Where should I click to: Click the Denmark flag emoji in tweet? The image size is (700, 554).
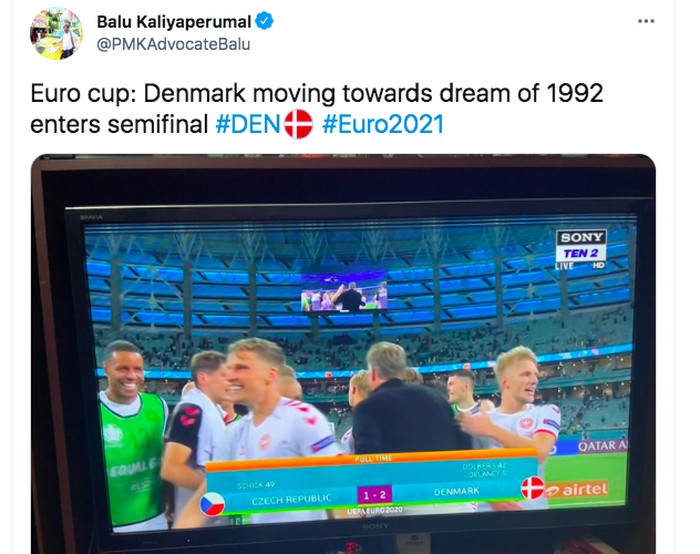pyautogui.click(x=298, y=124)
